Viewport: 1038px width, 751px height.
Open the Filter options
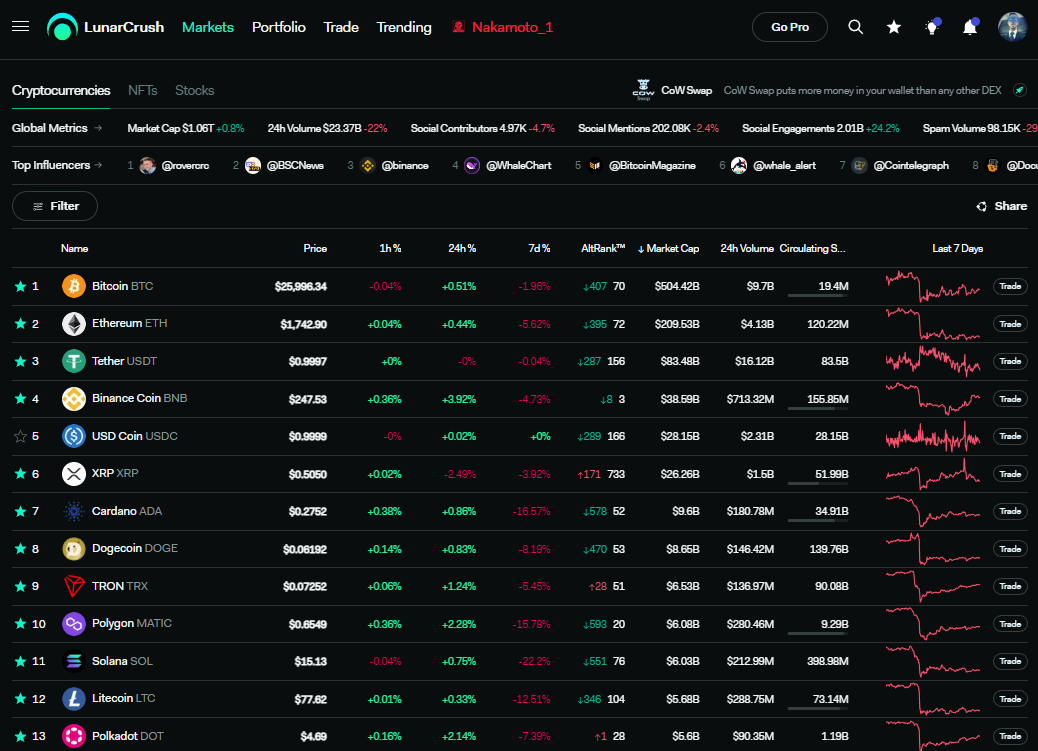point(55,206)
